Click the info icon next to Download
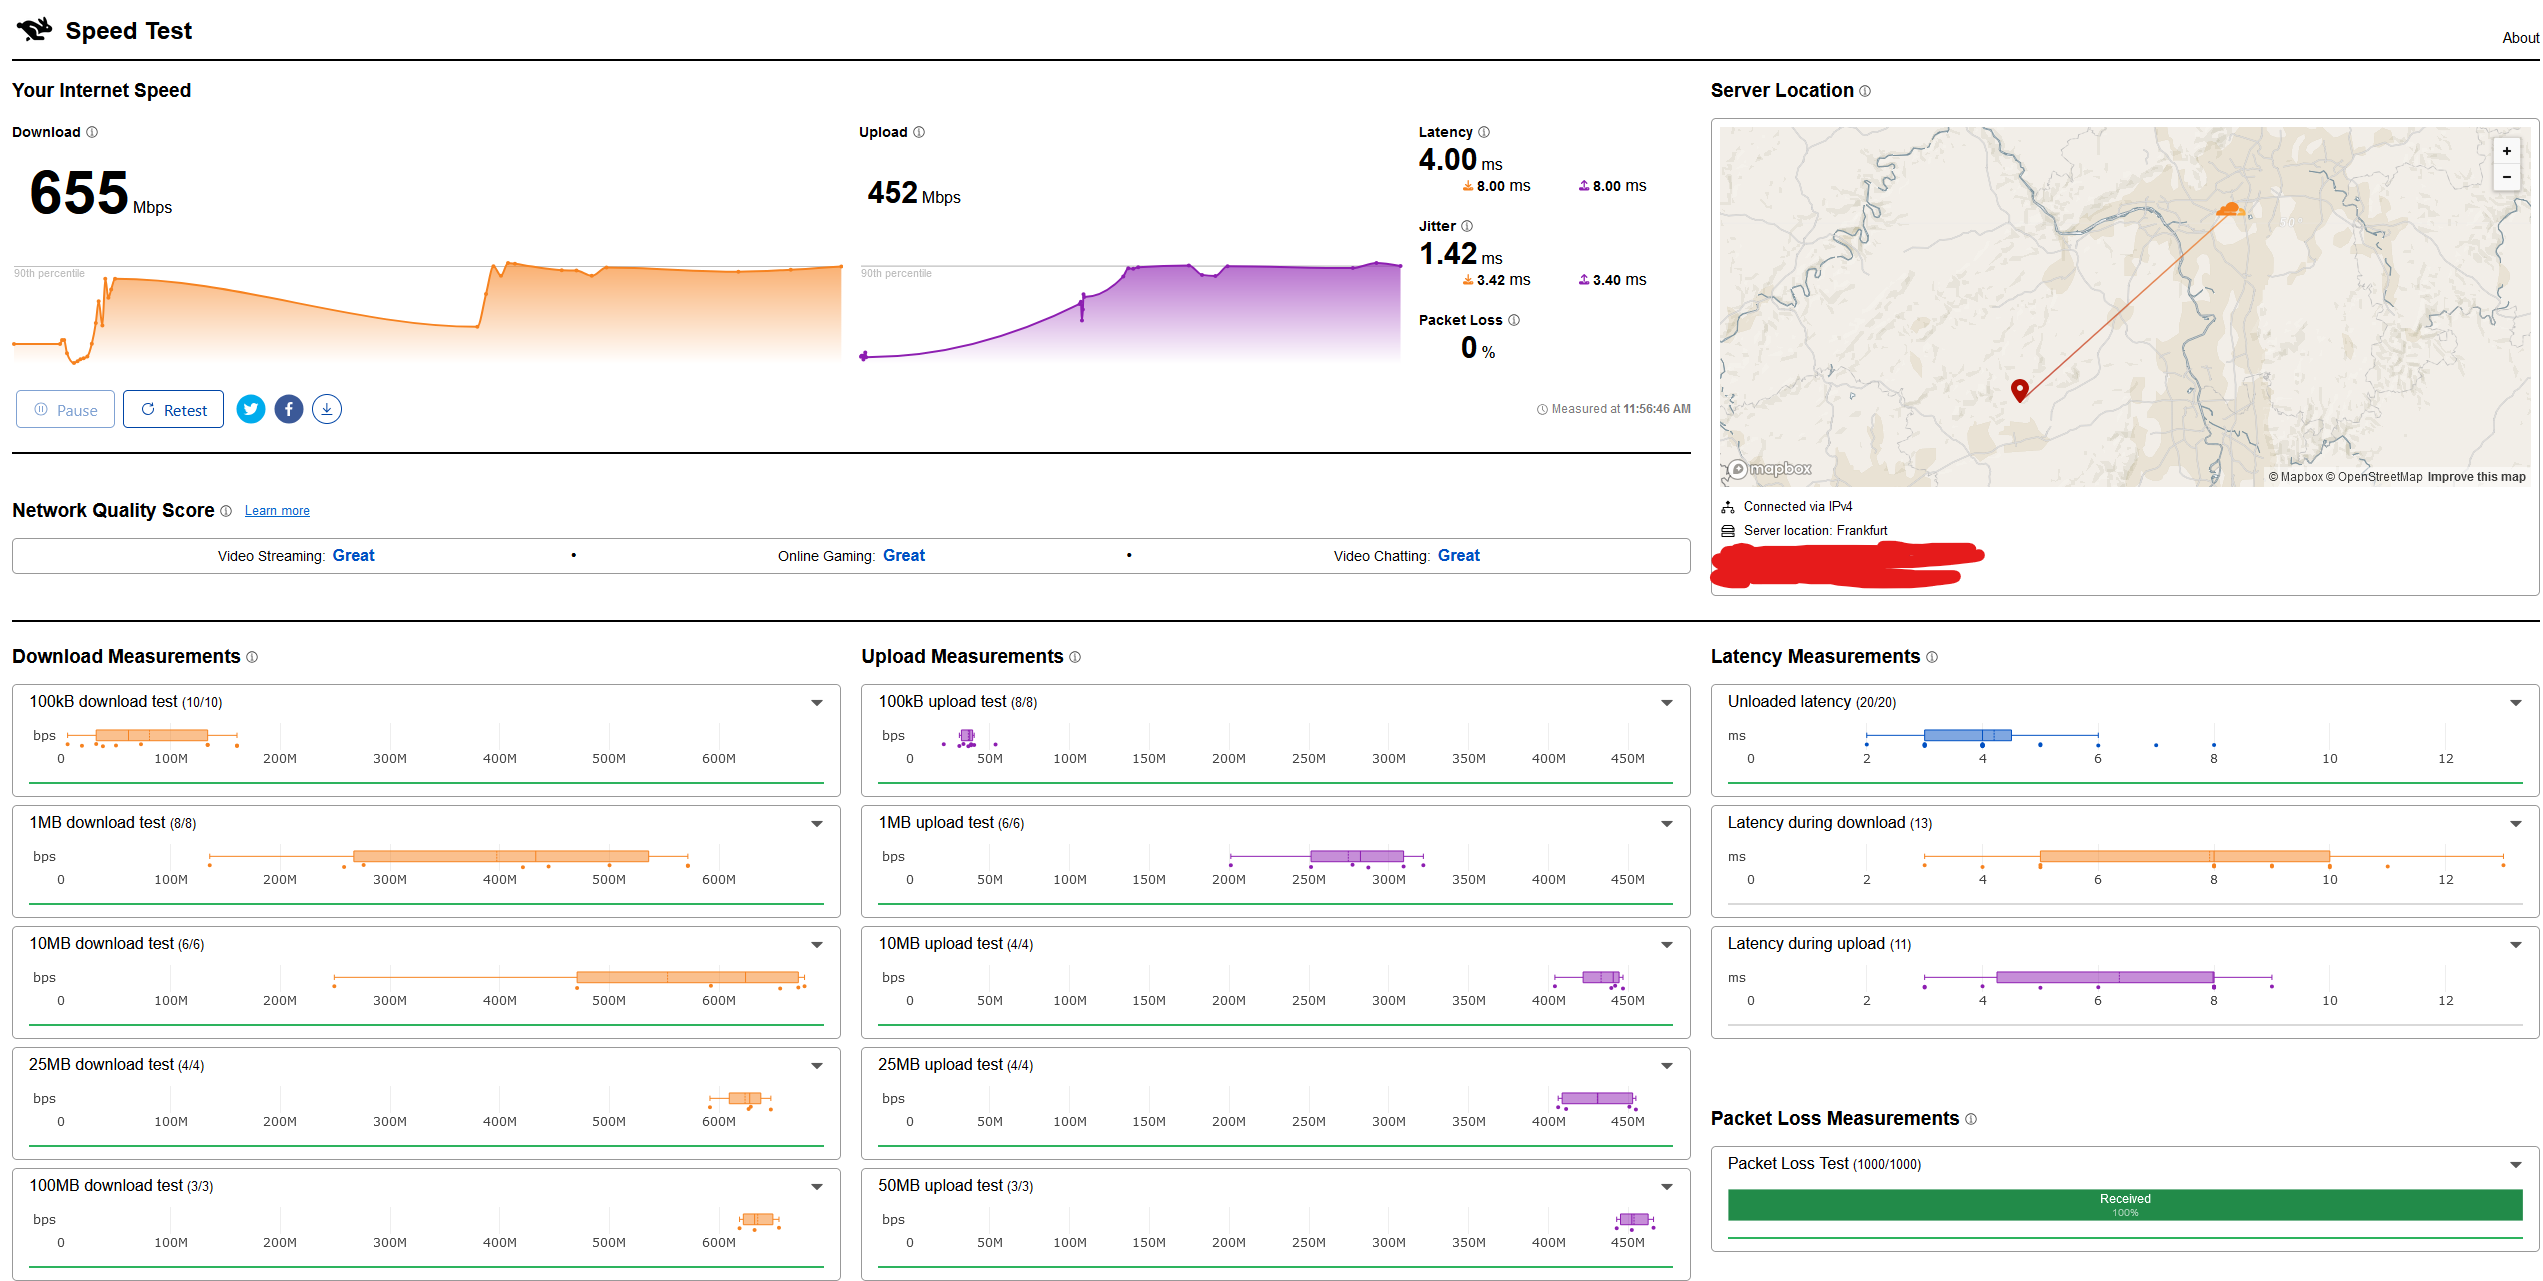Image resolution: width=2543 pixels, height=1281 pixels. point(92,132)
